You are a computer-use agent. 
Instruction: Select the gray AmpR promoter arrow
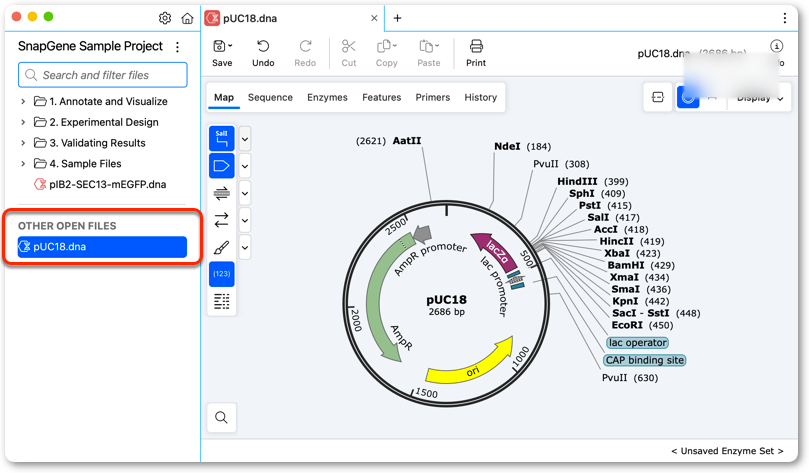click(x=423, y=234)
